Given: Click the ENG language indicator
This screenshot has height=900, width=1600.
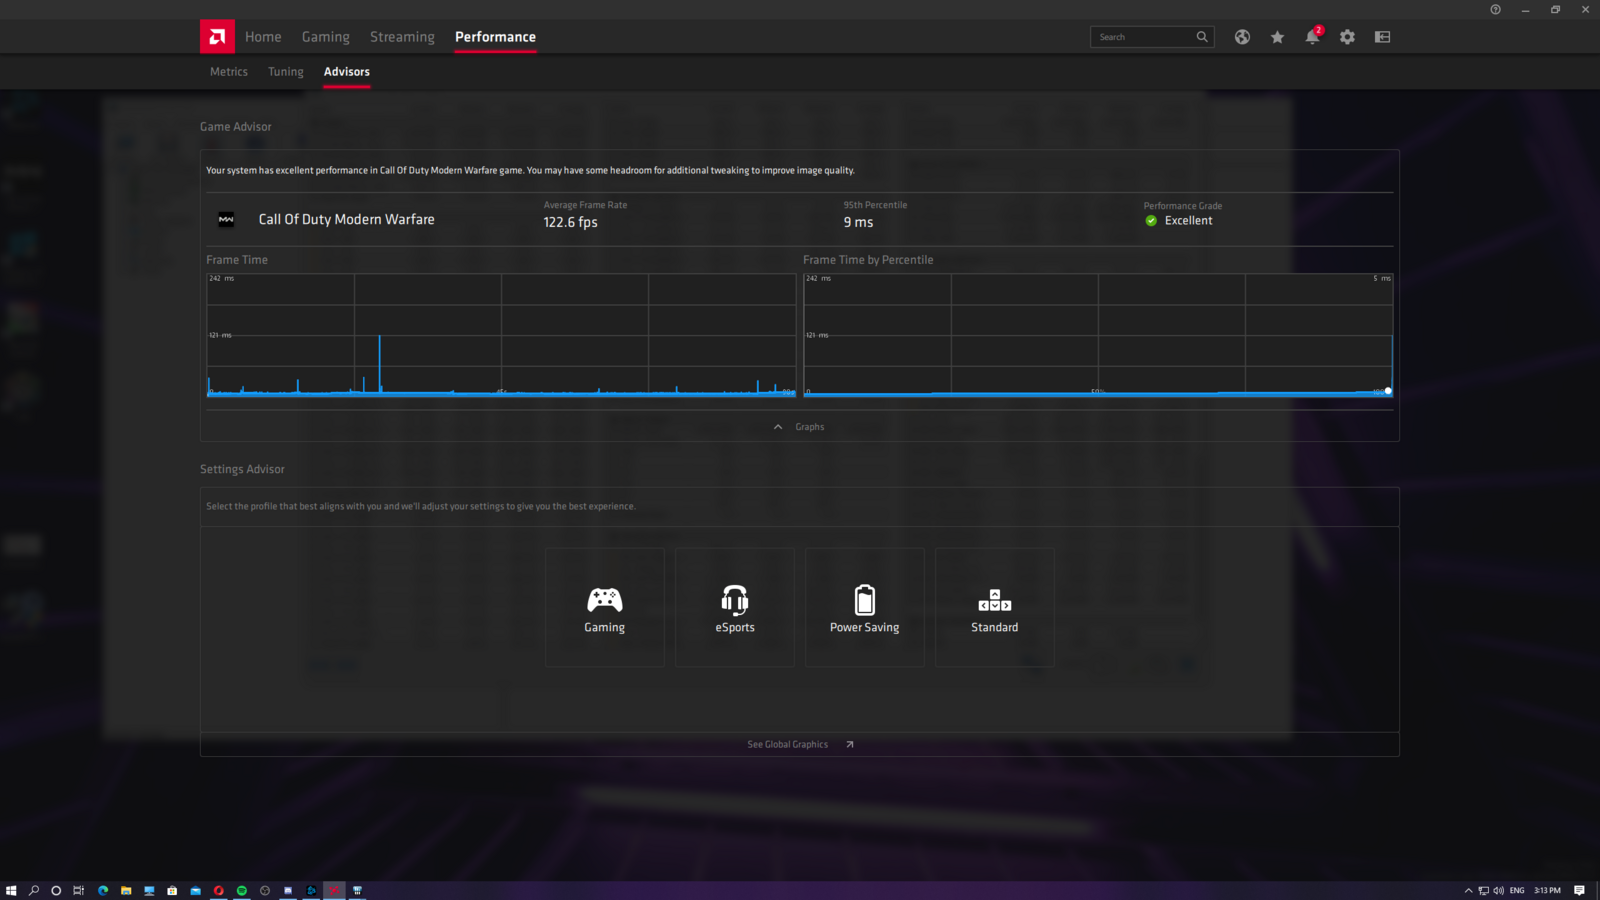Looking at the screenshot, I should click(1517, 890).
